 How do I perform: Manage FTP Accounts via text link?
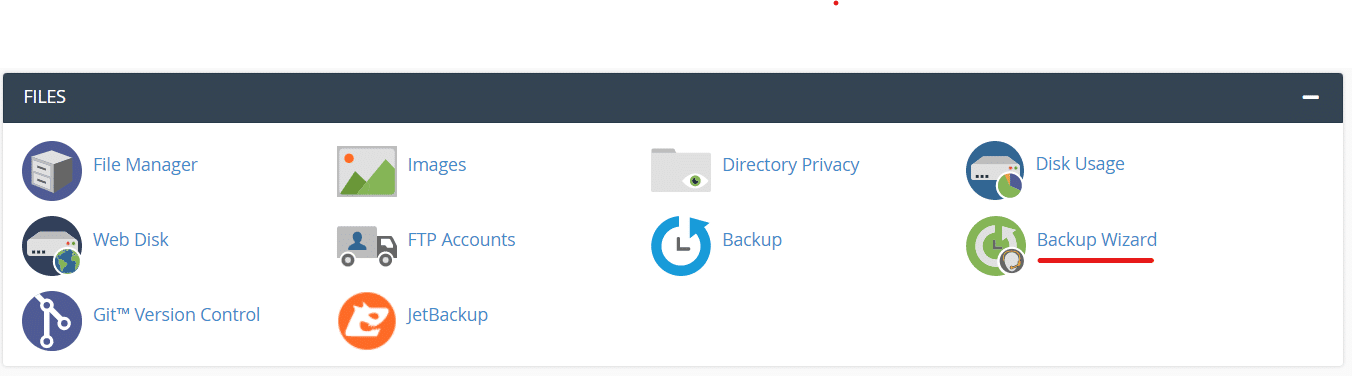coord(462,240)
